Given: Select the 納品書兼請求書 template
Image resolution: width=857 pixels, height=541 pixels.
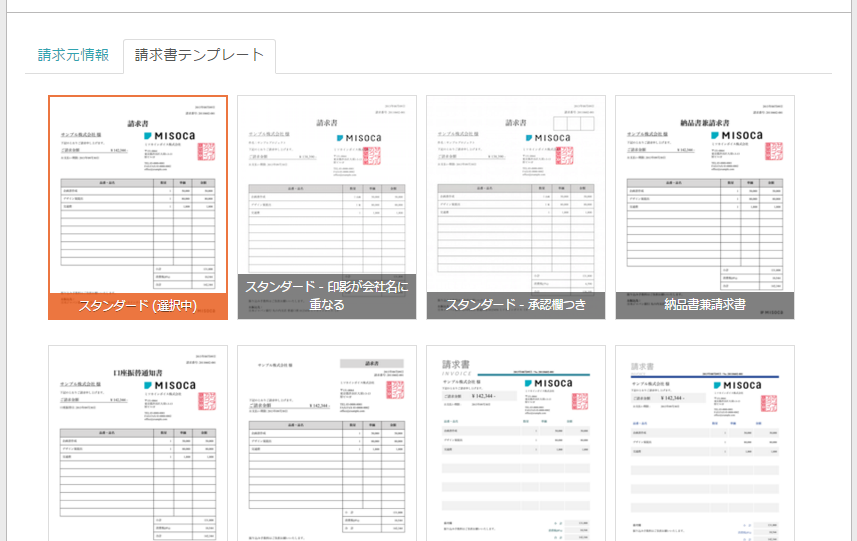Looking at the screenshot, I should (705, 208).
